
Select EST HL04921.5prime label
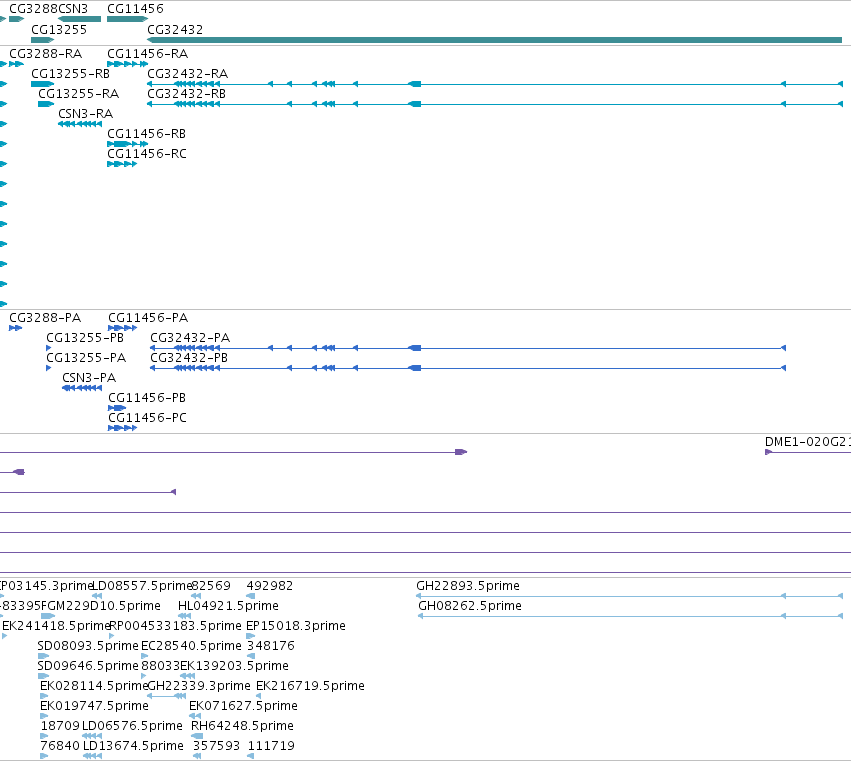point(228,606)
